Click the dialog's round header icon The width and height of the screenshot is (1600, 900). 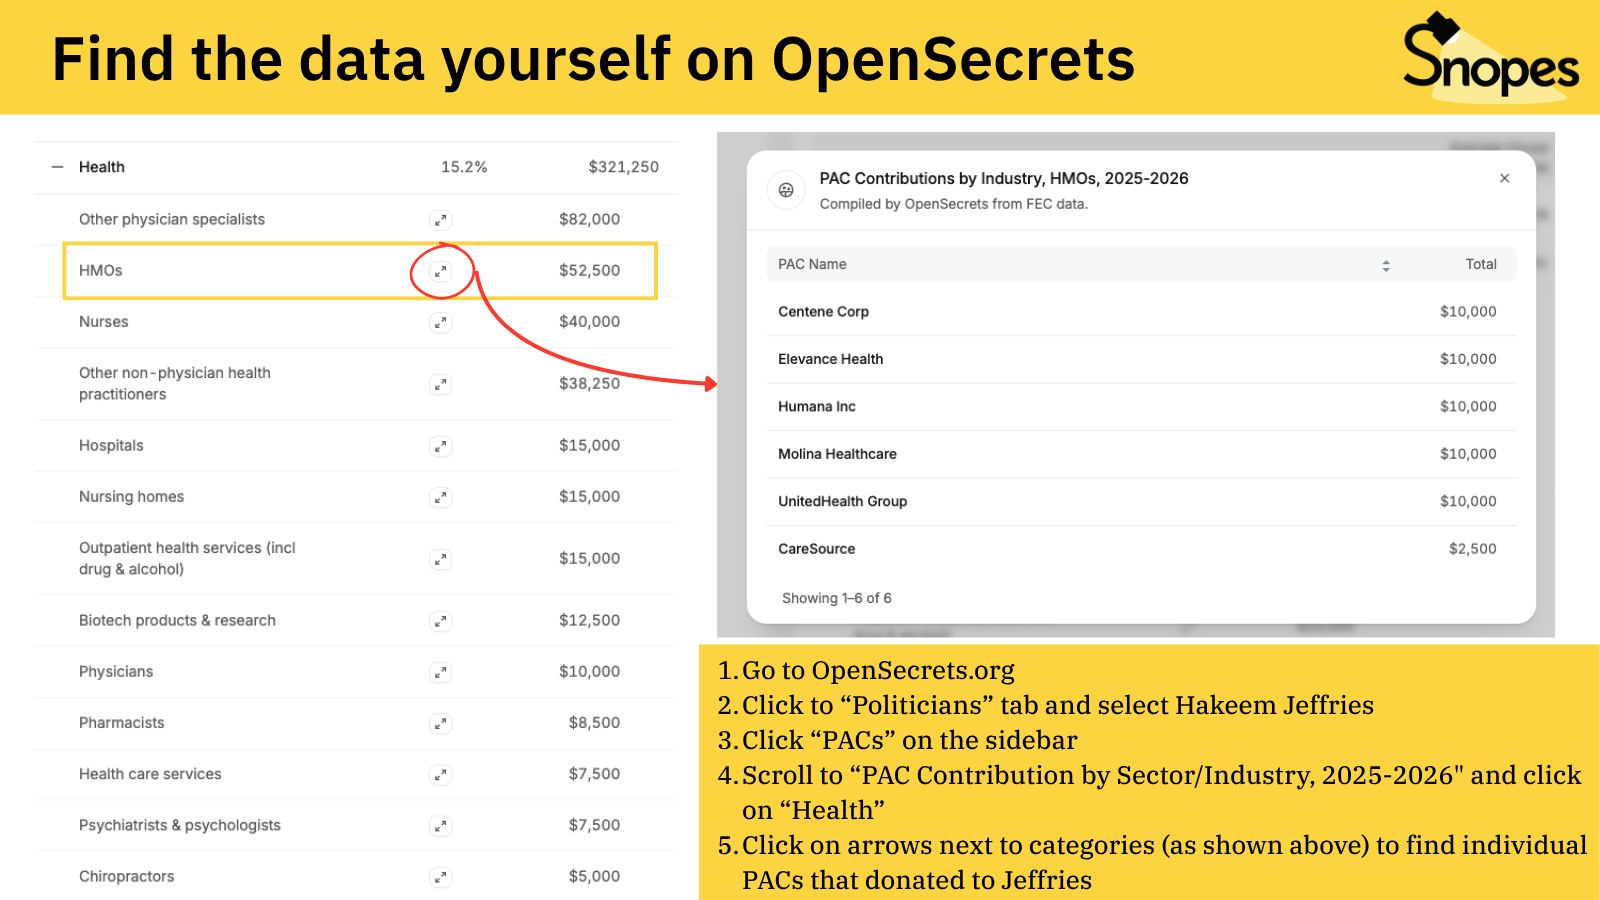[x=786, y=190]
